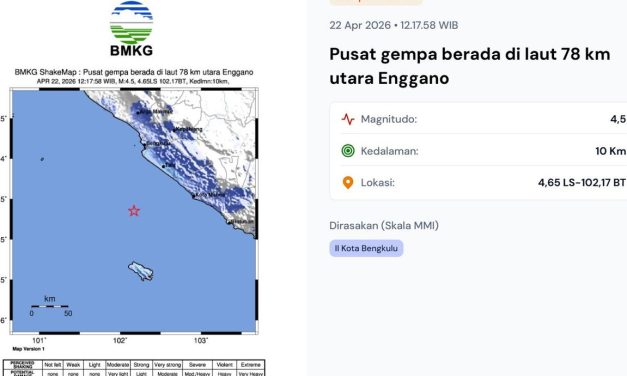Click the km scale bar on the map
The image size is (627, 376).
[50, 306]
